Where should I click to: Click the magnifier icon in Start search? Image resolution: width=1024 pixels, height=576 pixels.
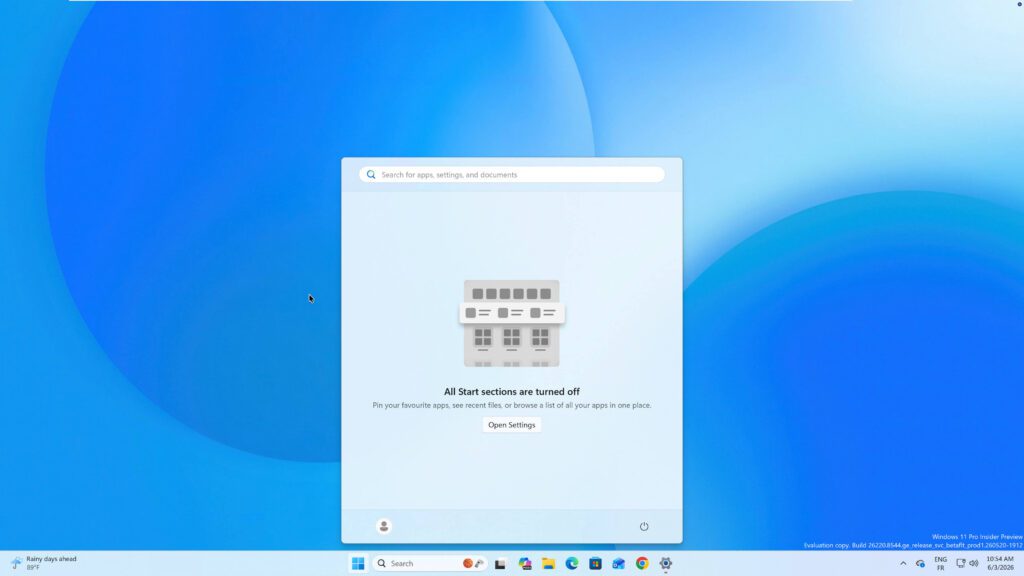[371, 174]
